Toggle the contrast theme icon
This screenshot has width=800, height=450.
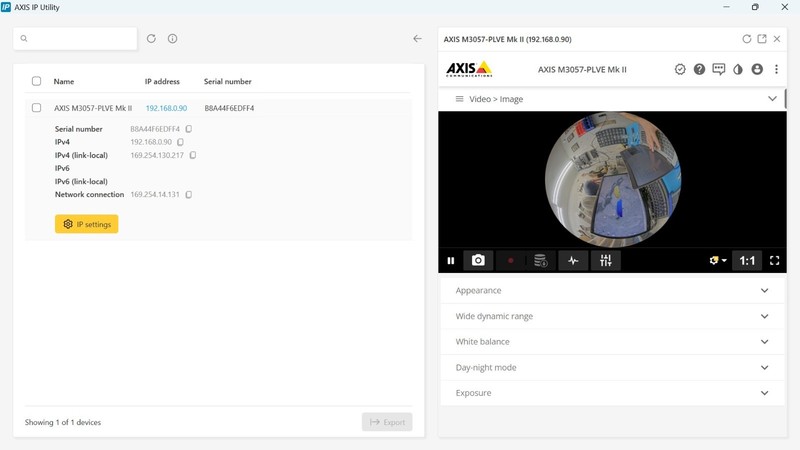738,69
